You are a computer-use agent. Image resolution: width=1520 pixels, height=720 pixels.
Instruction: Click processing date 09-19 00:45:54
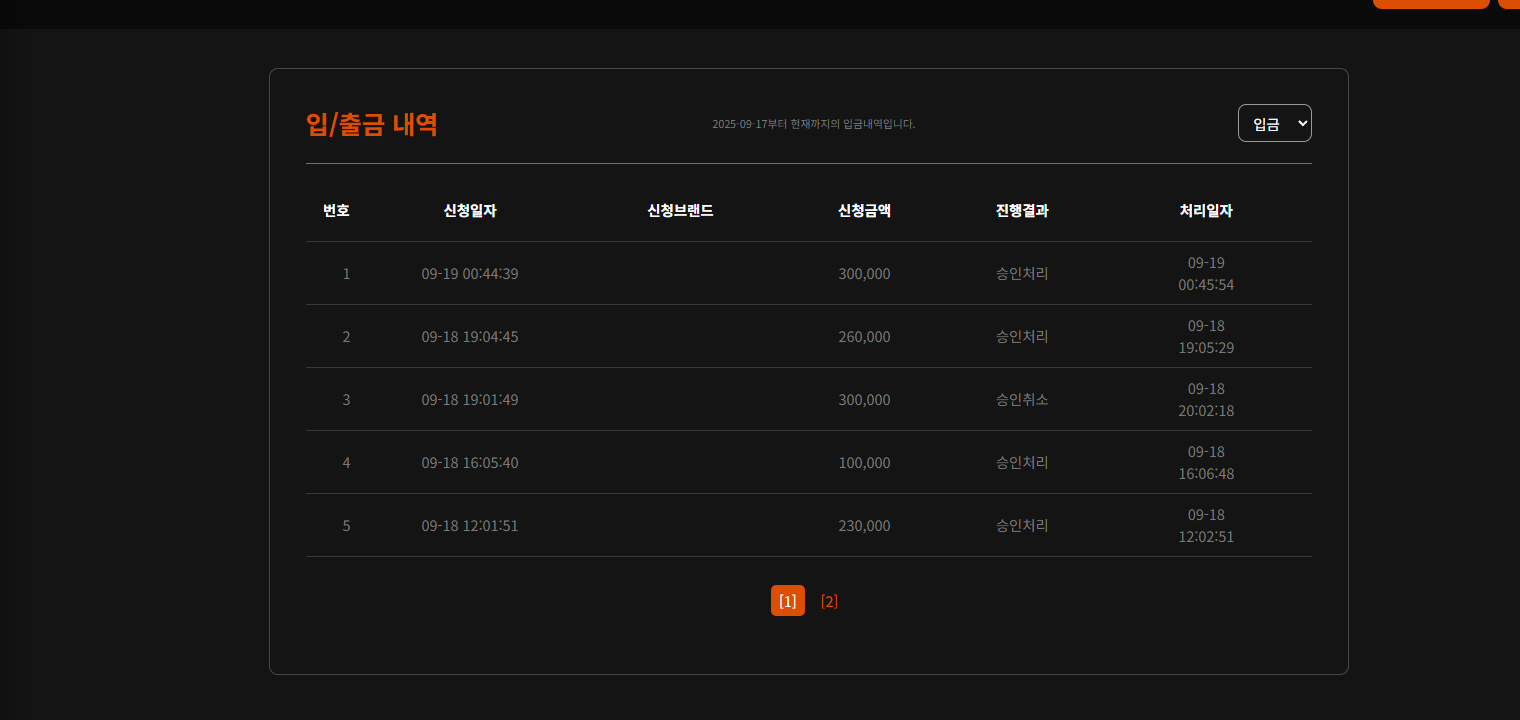click(x=1206, y=274)
